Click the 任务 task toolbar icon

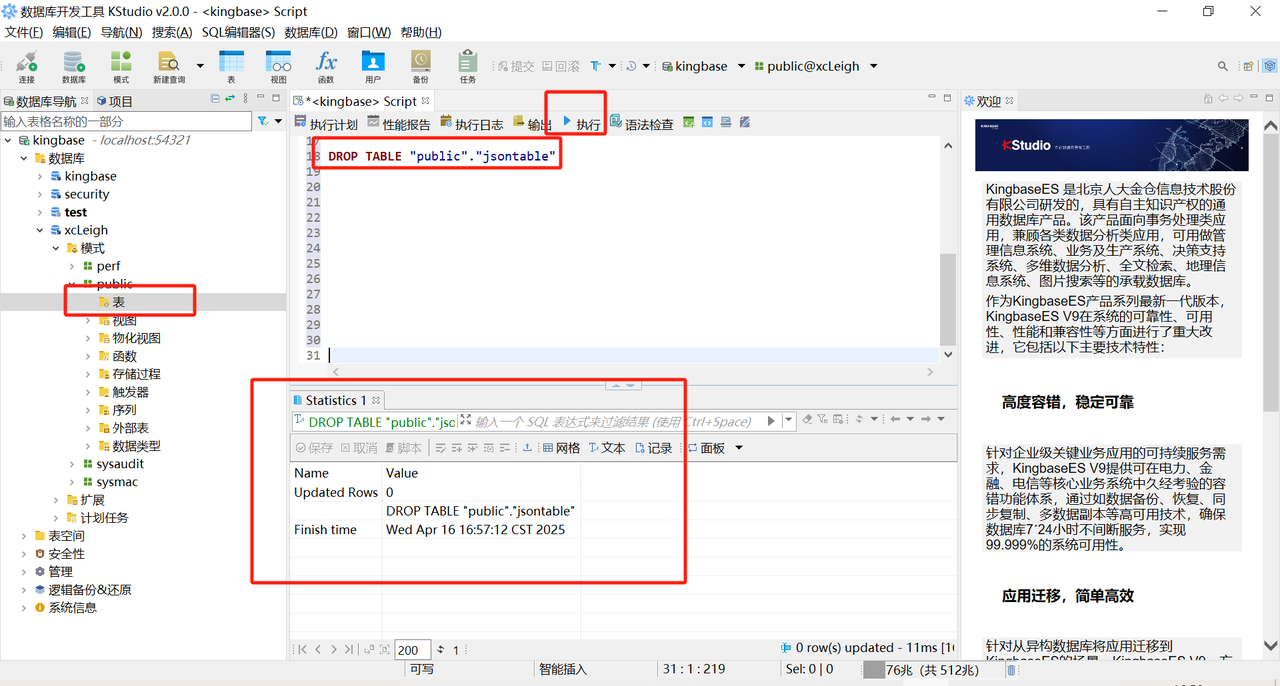[467, 66]
